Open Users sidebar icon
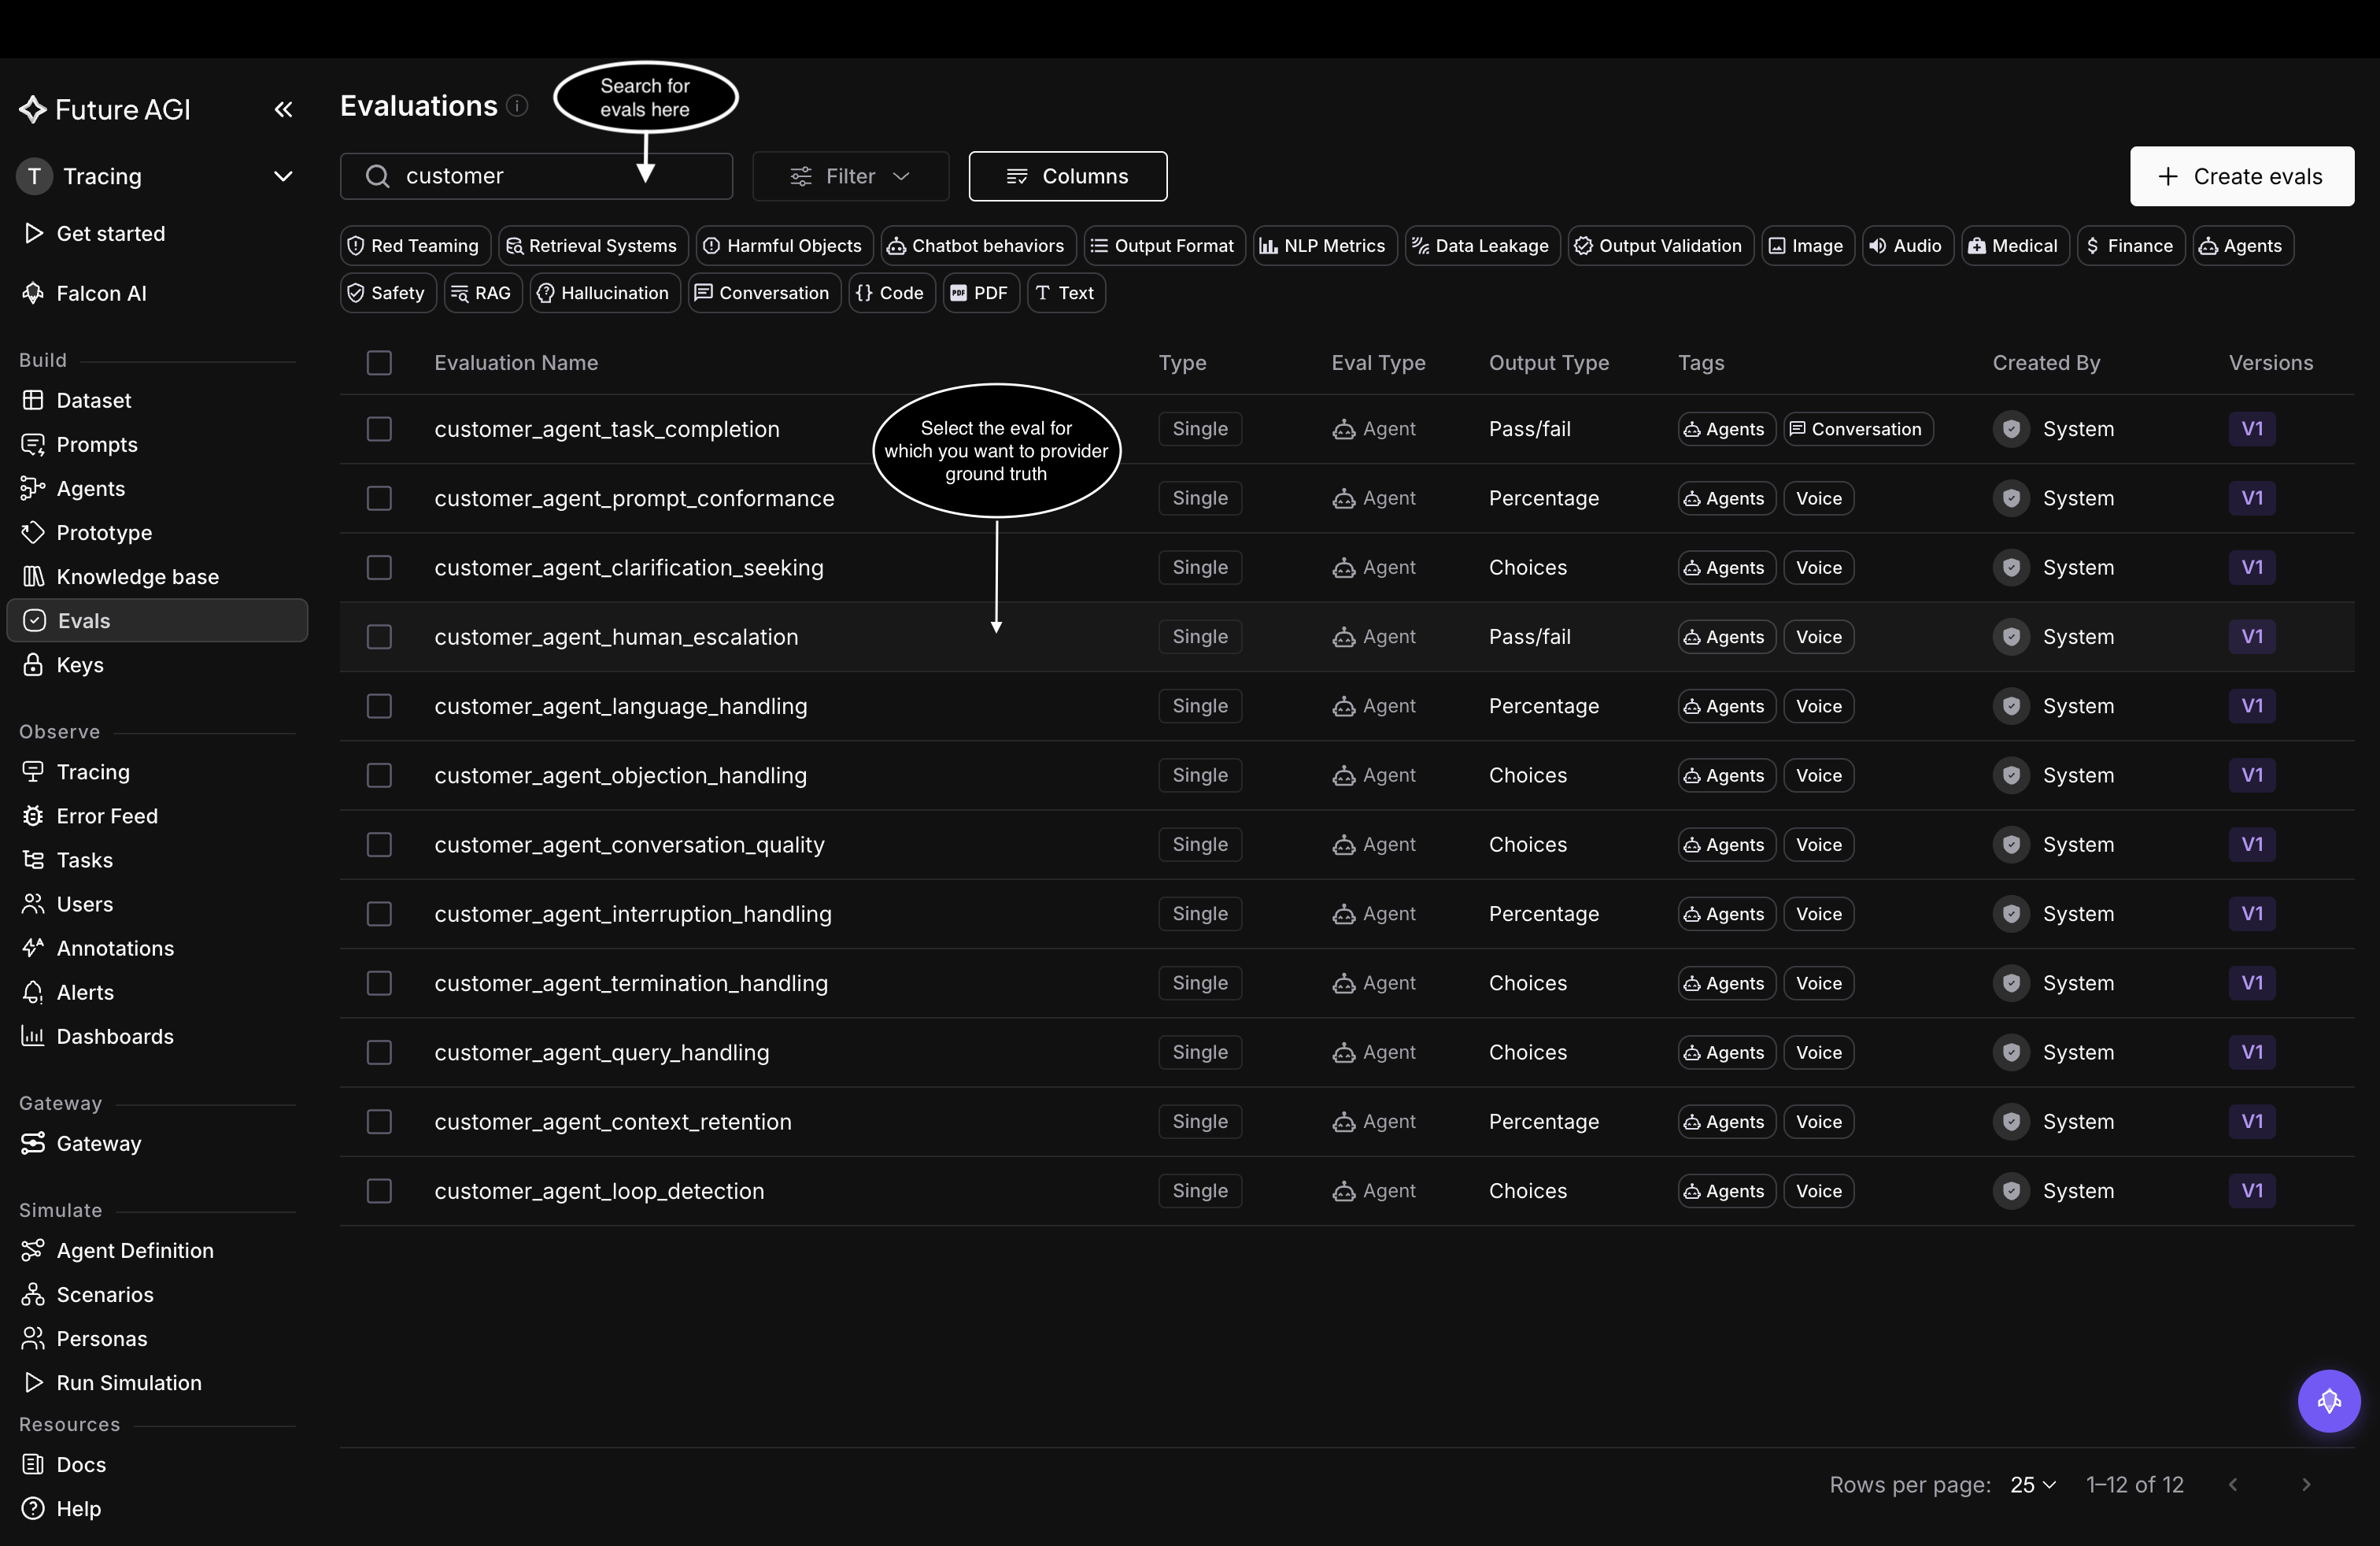2380x1546 pixels. tap(33, 904)
